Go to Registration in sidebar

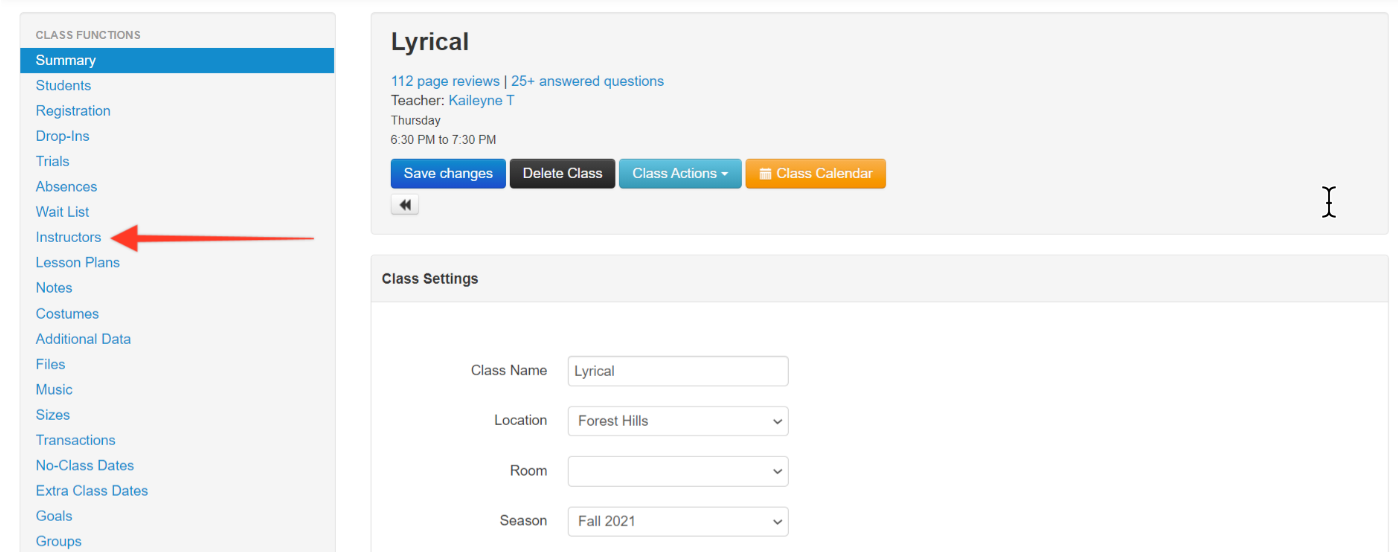73,111
